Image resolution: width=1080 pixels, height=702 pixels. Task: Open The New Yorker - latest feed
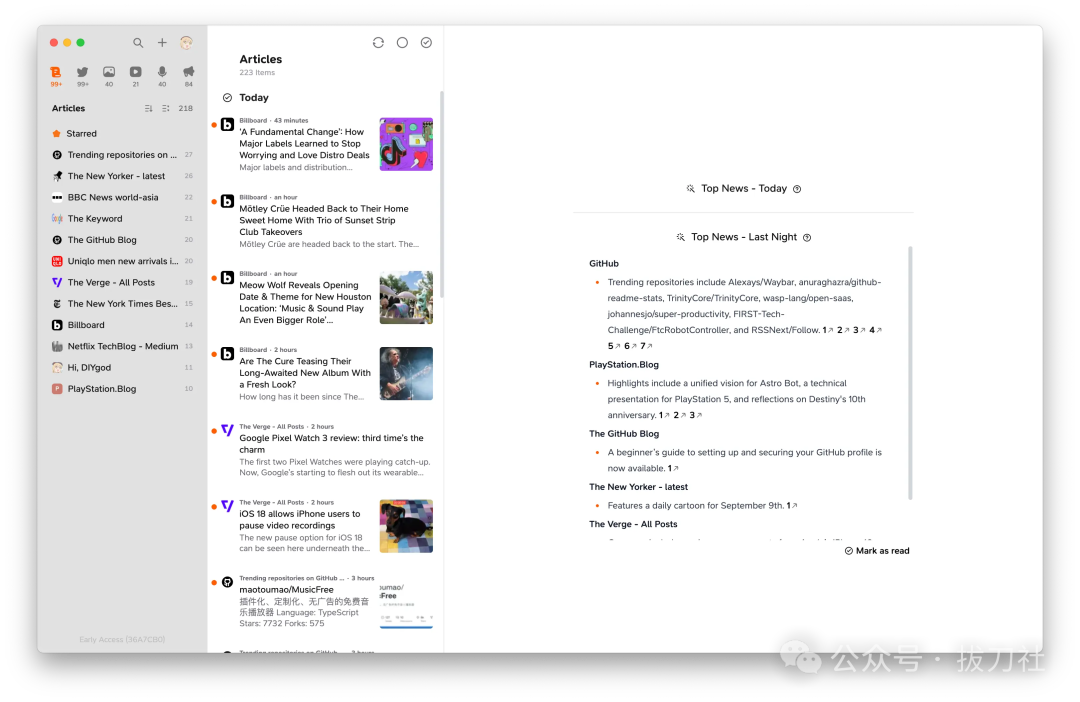click(123, 176)
